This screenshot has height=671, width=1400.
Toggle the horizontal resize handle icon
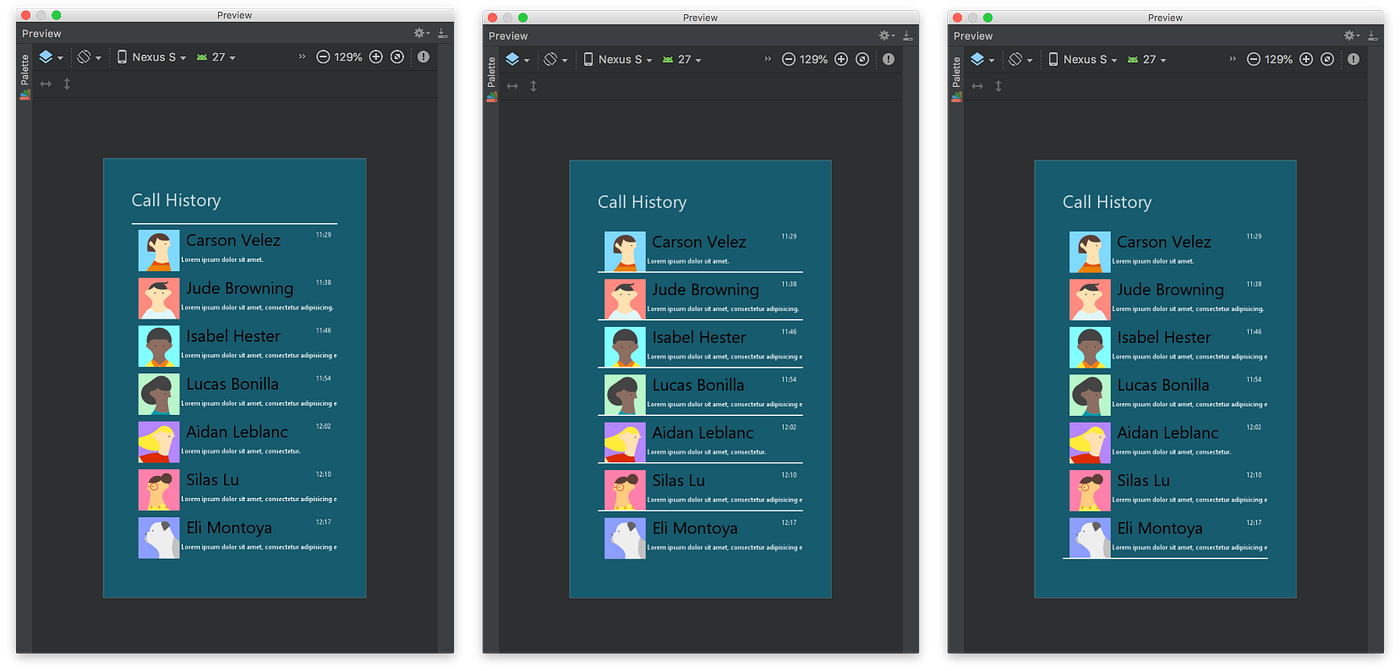point(45,84)
